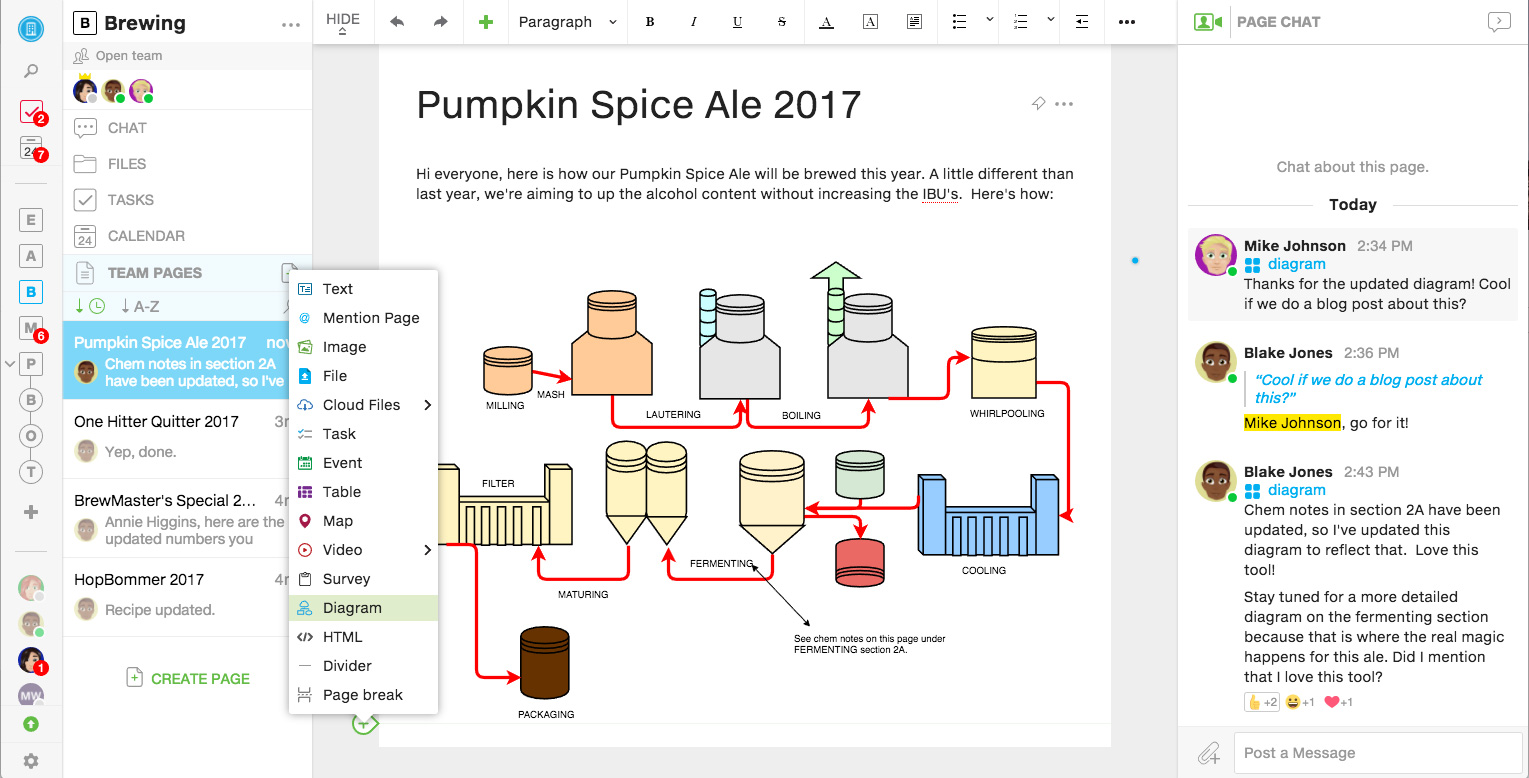Expand the Cloud Files submenu
Viewport: 1529px width, 778px height.
(427, 405)
